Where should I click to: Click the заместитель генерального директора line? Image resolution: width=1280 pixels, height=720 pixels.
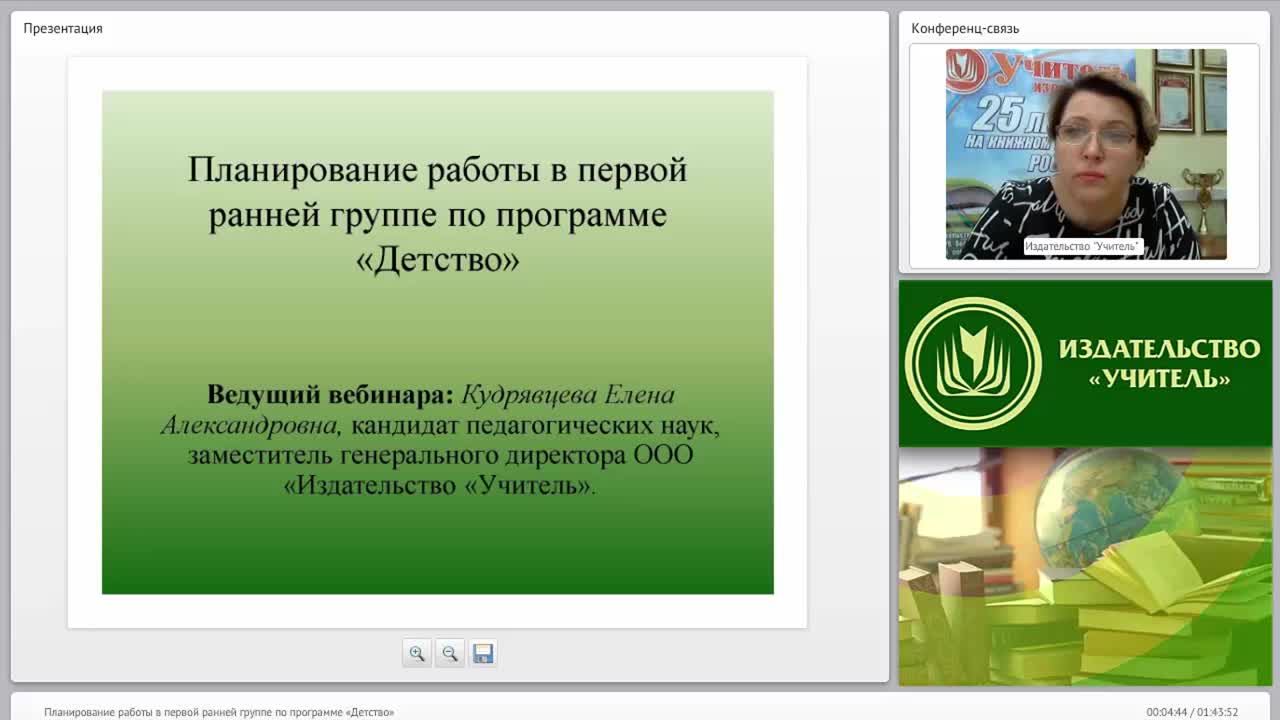440,456
